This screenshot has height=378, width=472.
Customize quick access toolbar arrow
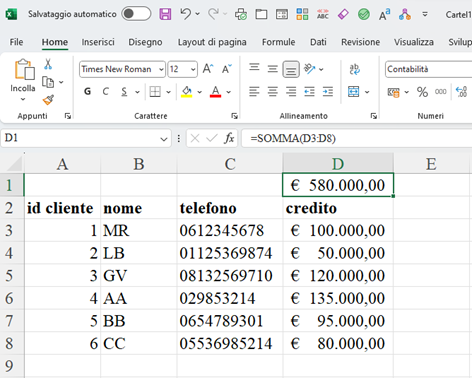(x=425, y=14)
